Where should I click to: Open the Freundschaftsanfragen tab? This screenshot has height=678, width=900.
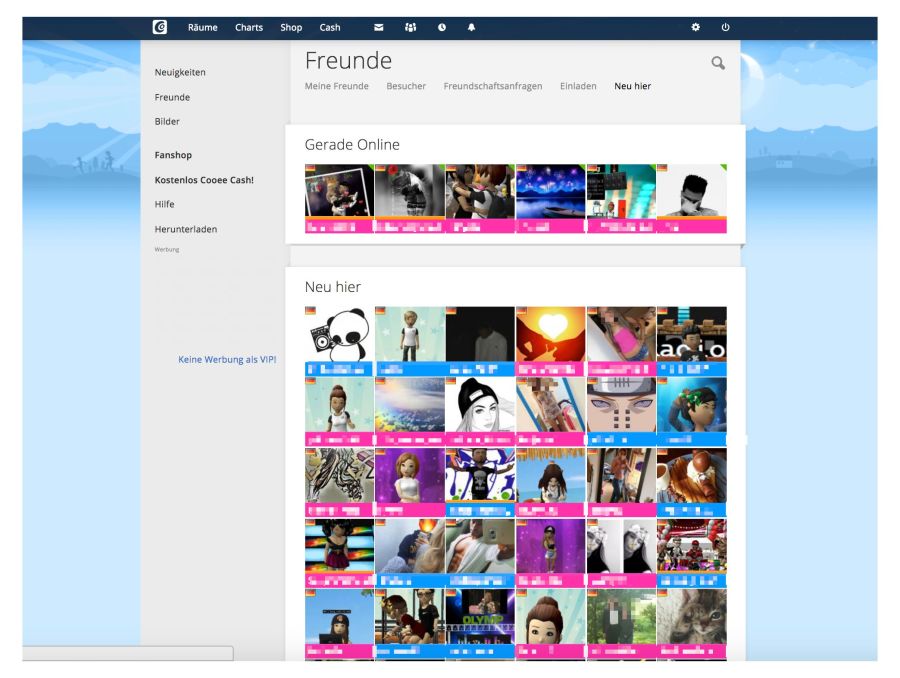[x=493, y=86]
